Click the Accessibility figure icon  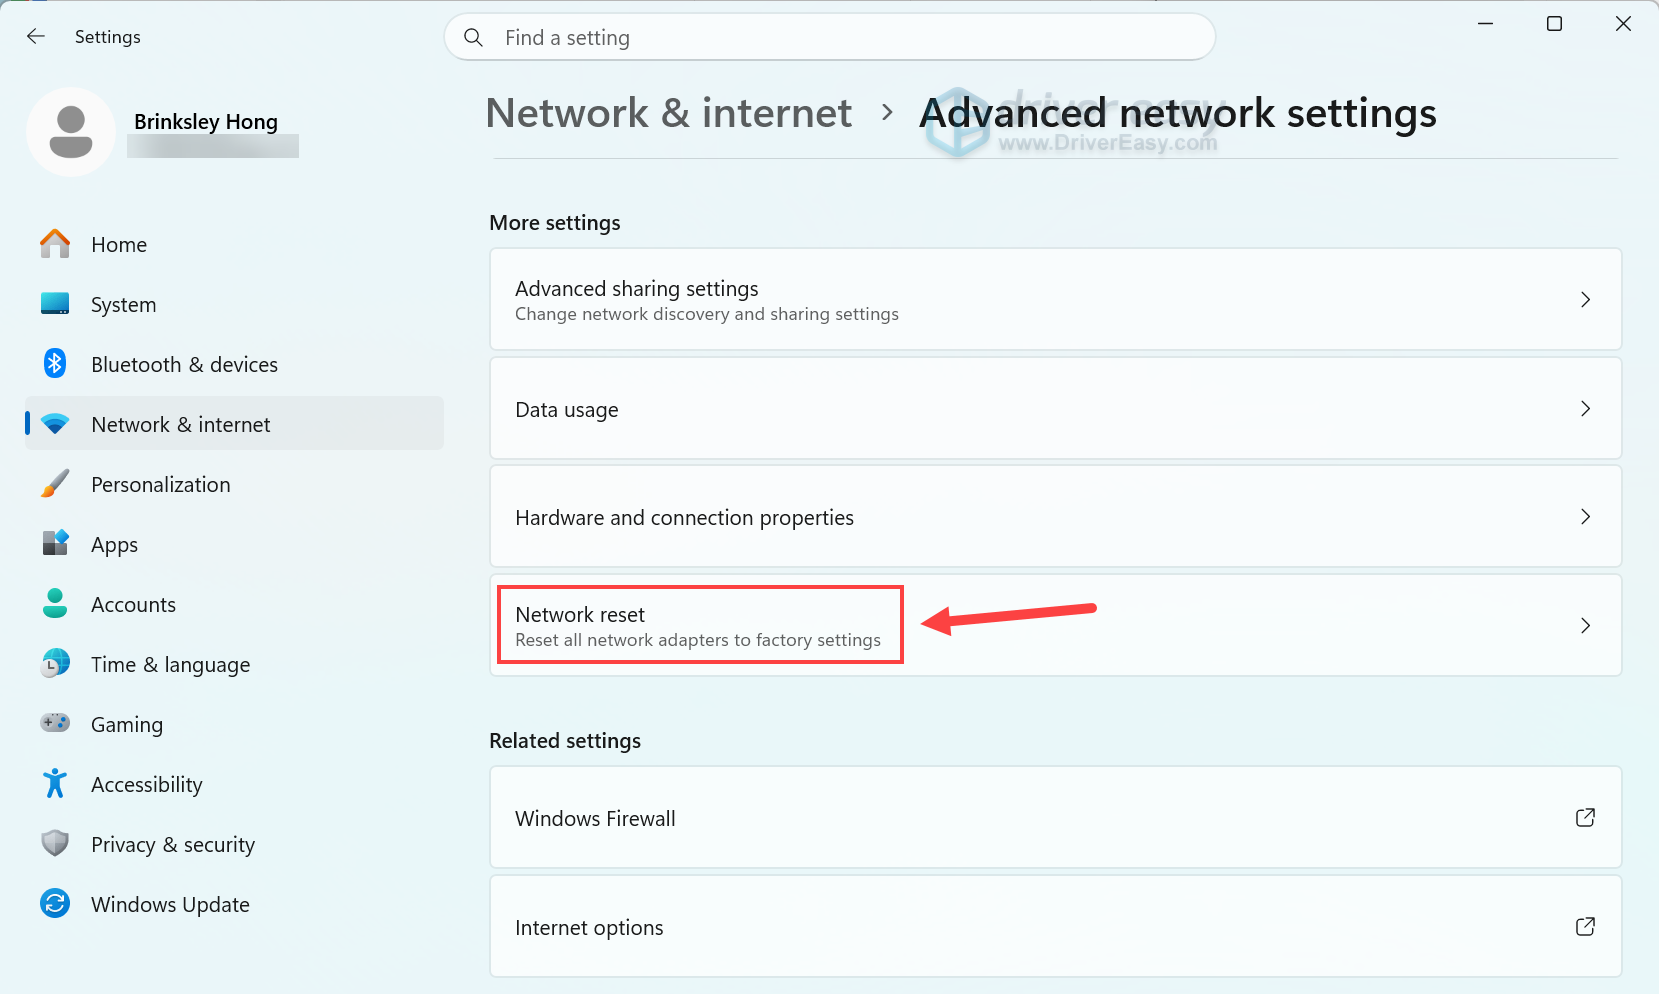coord(55,784)
